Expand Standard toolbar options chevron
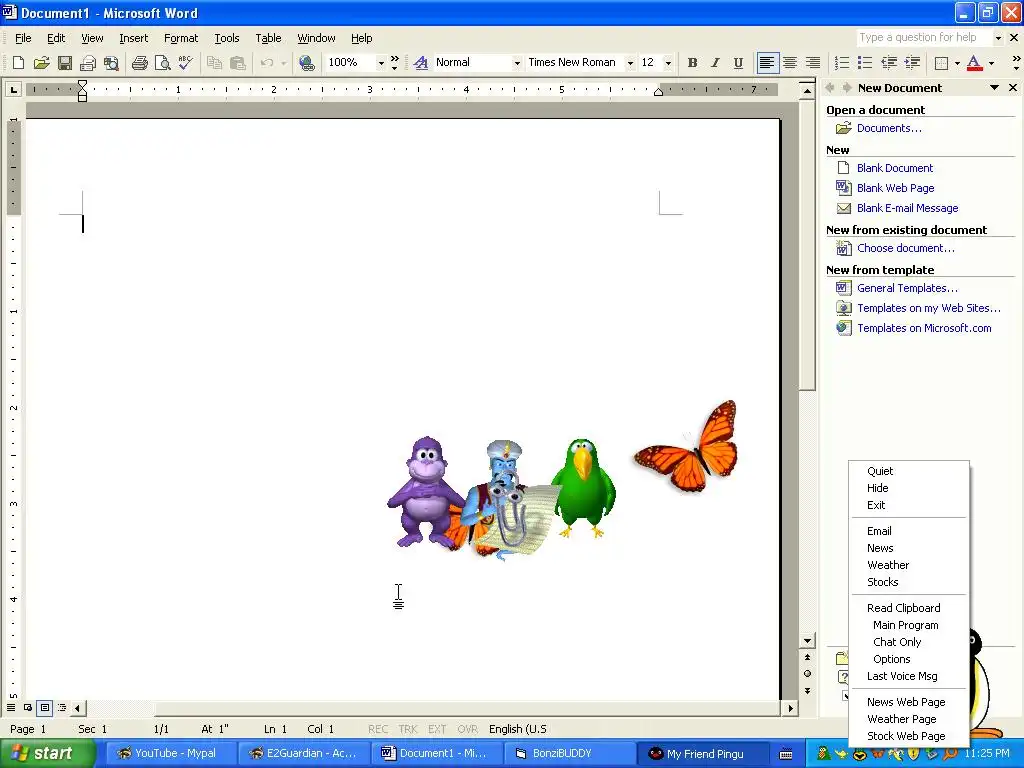The width and height of the screenshot is (1024, 768). click(394, 63)
